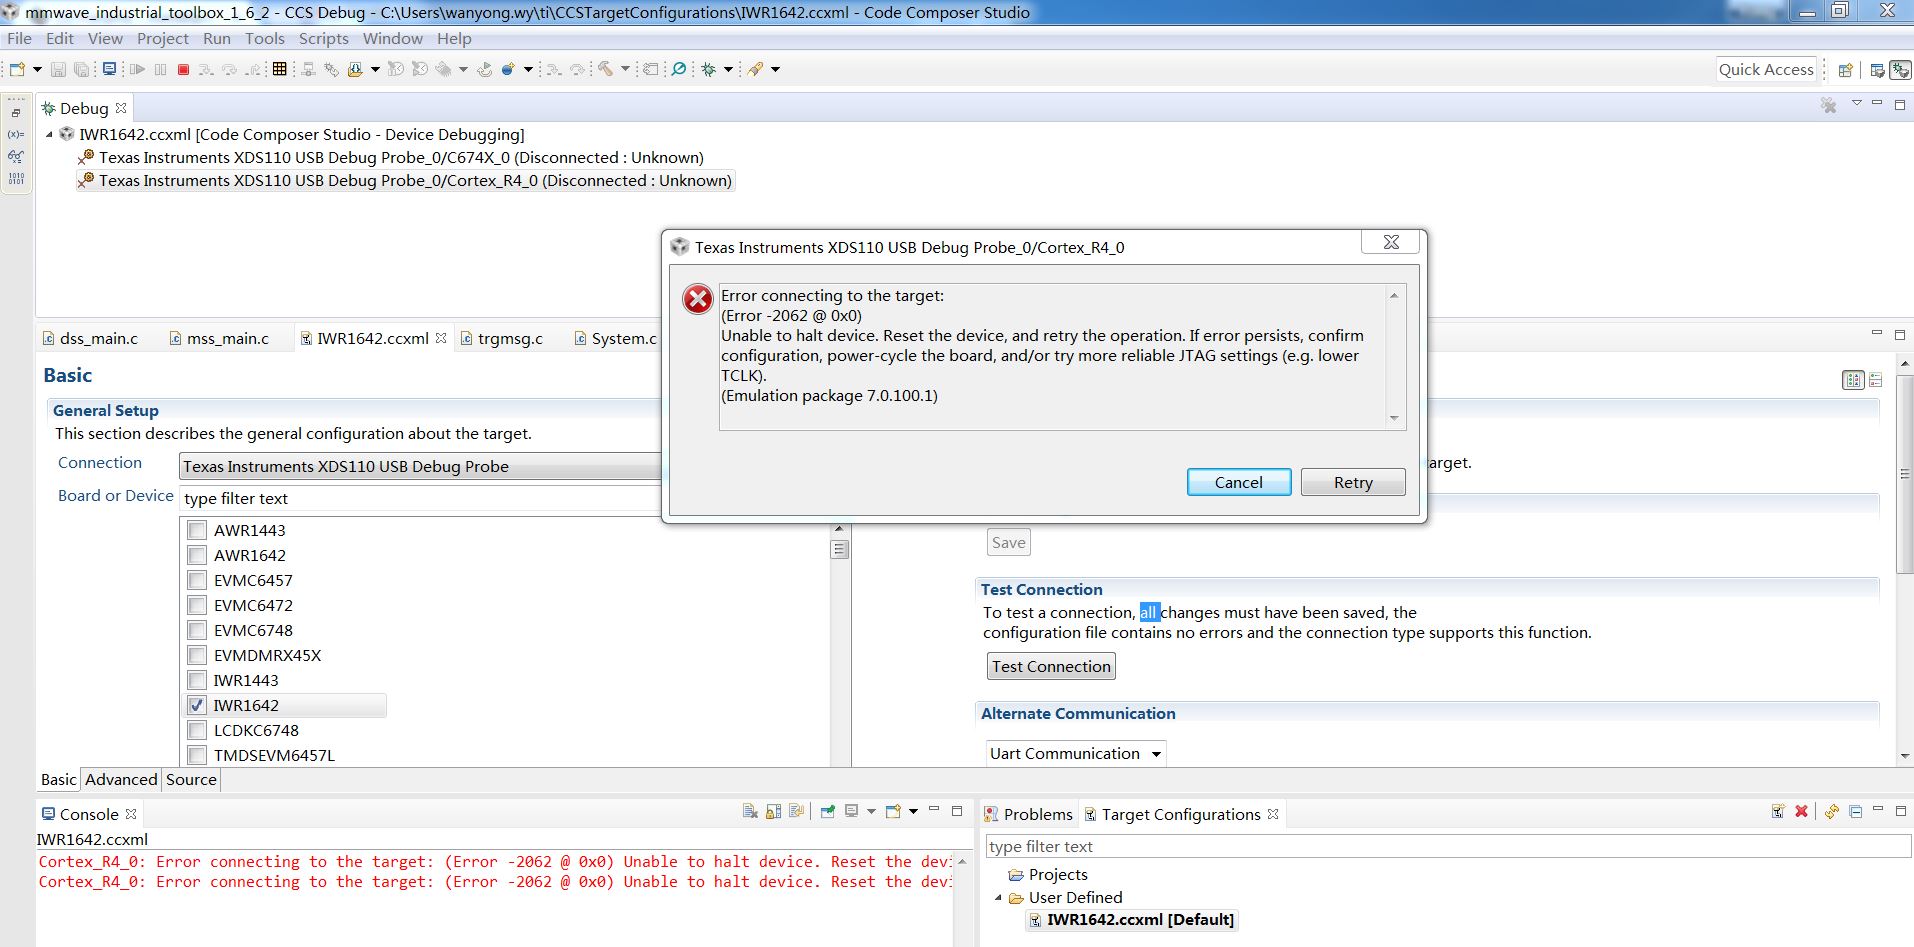Click the grid toolbar icon
1914x947 pixels.
click(280, 69)
